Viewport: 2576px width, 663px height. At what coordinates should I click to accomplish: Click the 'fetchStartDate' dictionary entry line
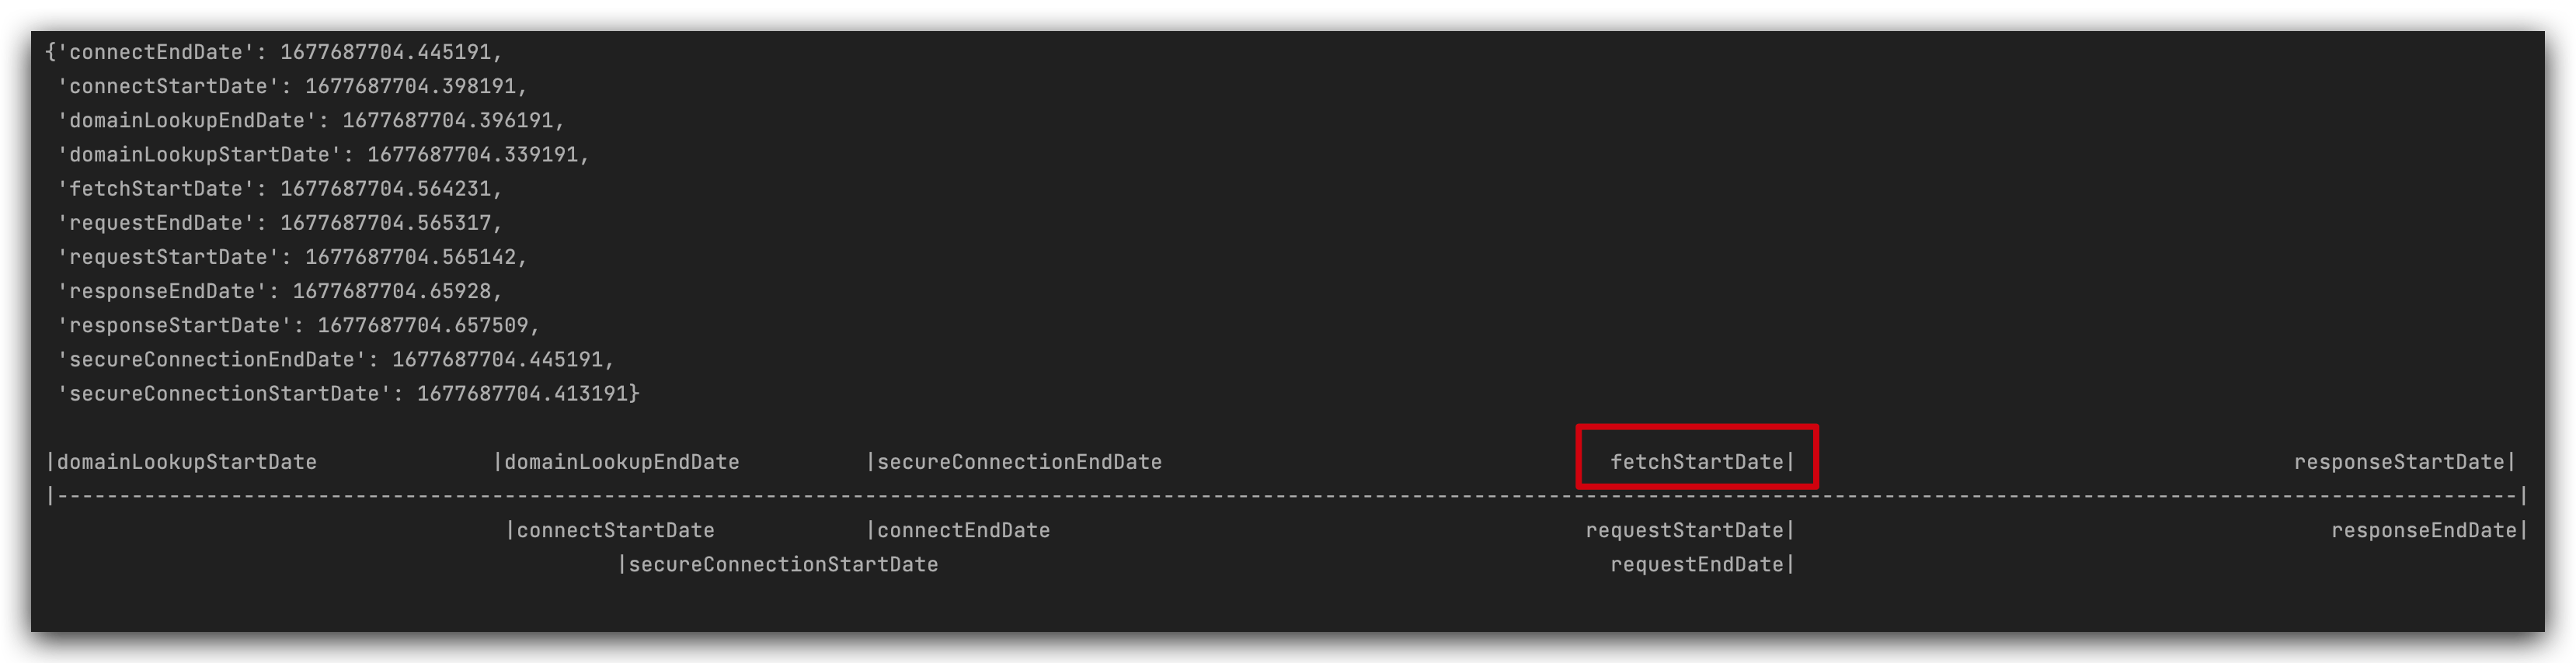280,188
